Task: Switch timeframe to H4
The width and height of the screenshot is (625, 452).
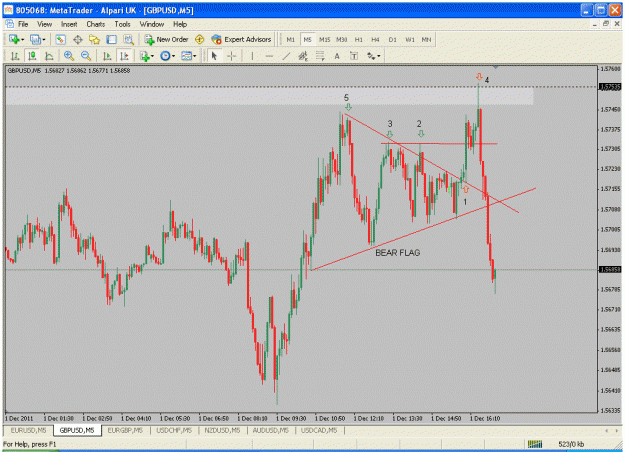Action: [375, 39]
